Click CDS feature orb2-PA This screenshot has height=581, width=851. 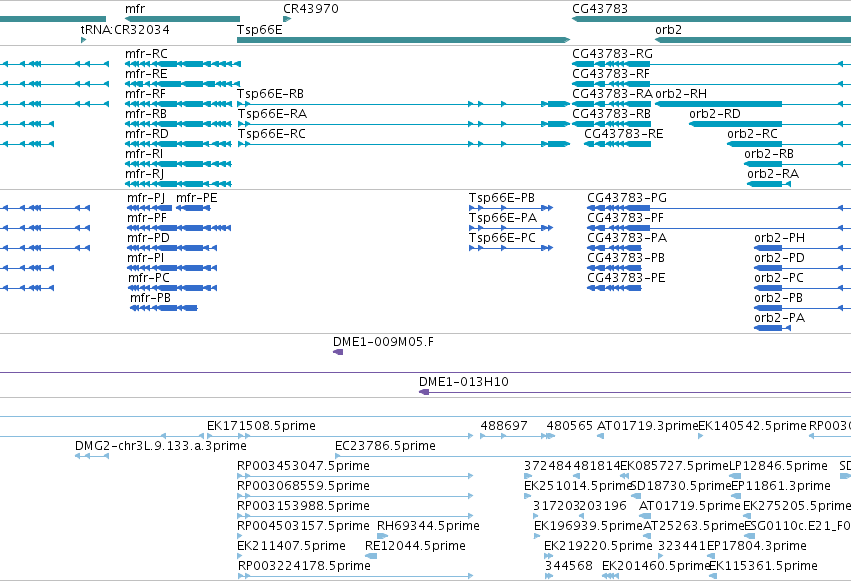(x=779, y=318)
